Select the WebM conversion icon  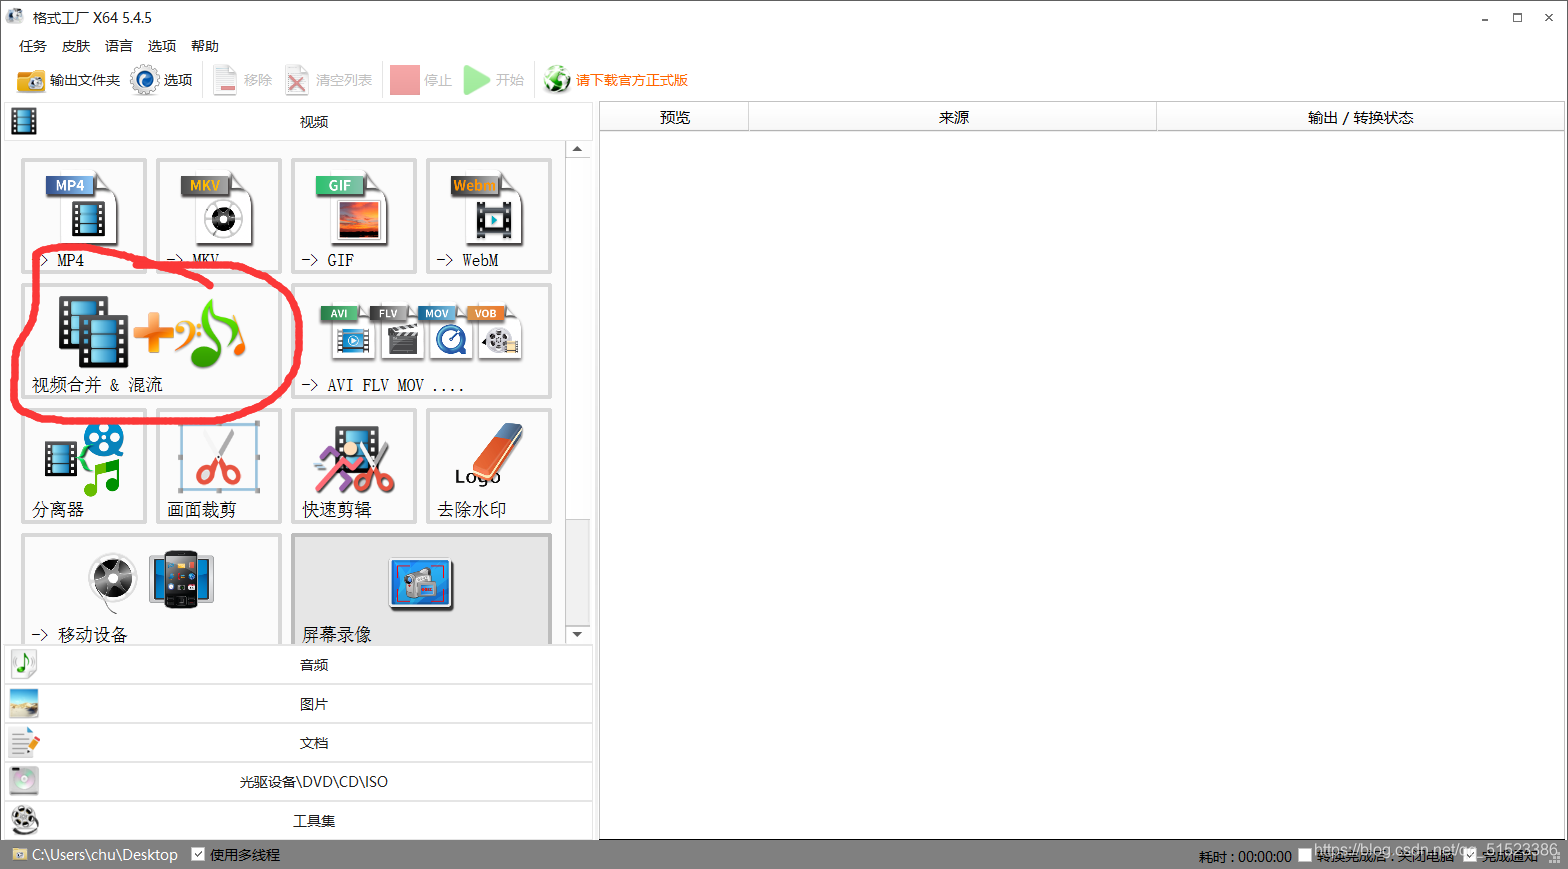point(489,216)
